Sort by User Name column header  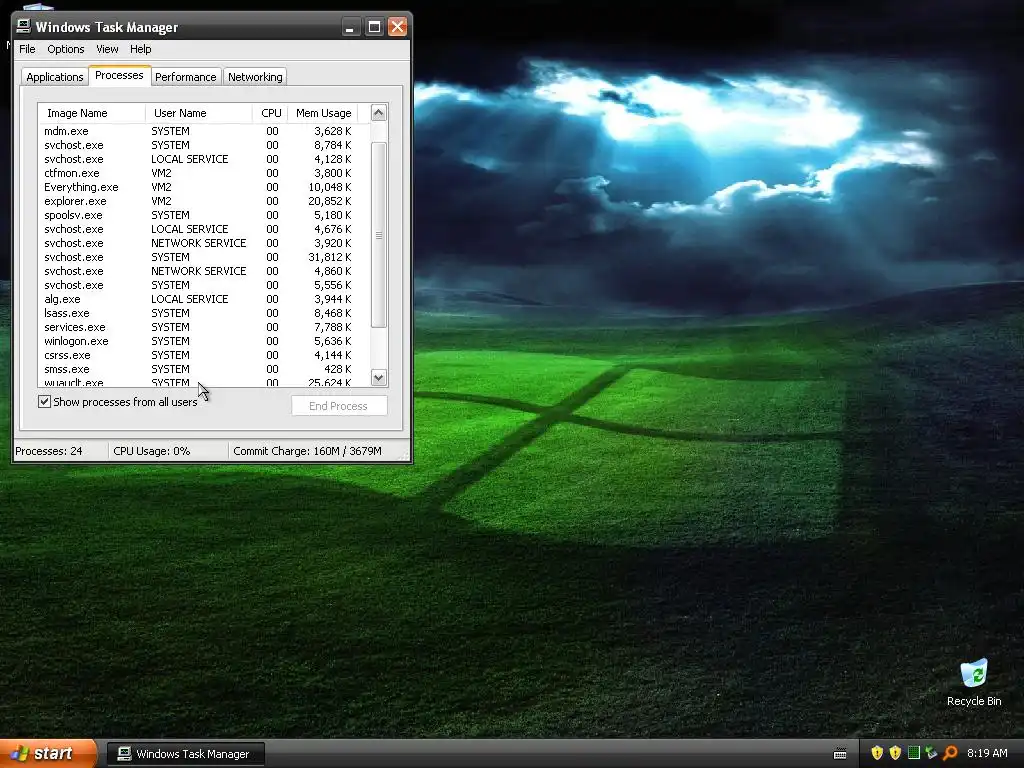pos(199,113)
